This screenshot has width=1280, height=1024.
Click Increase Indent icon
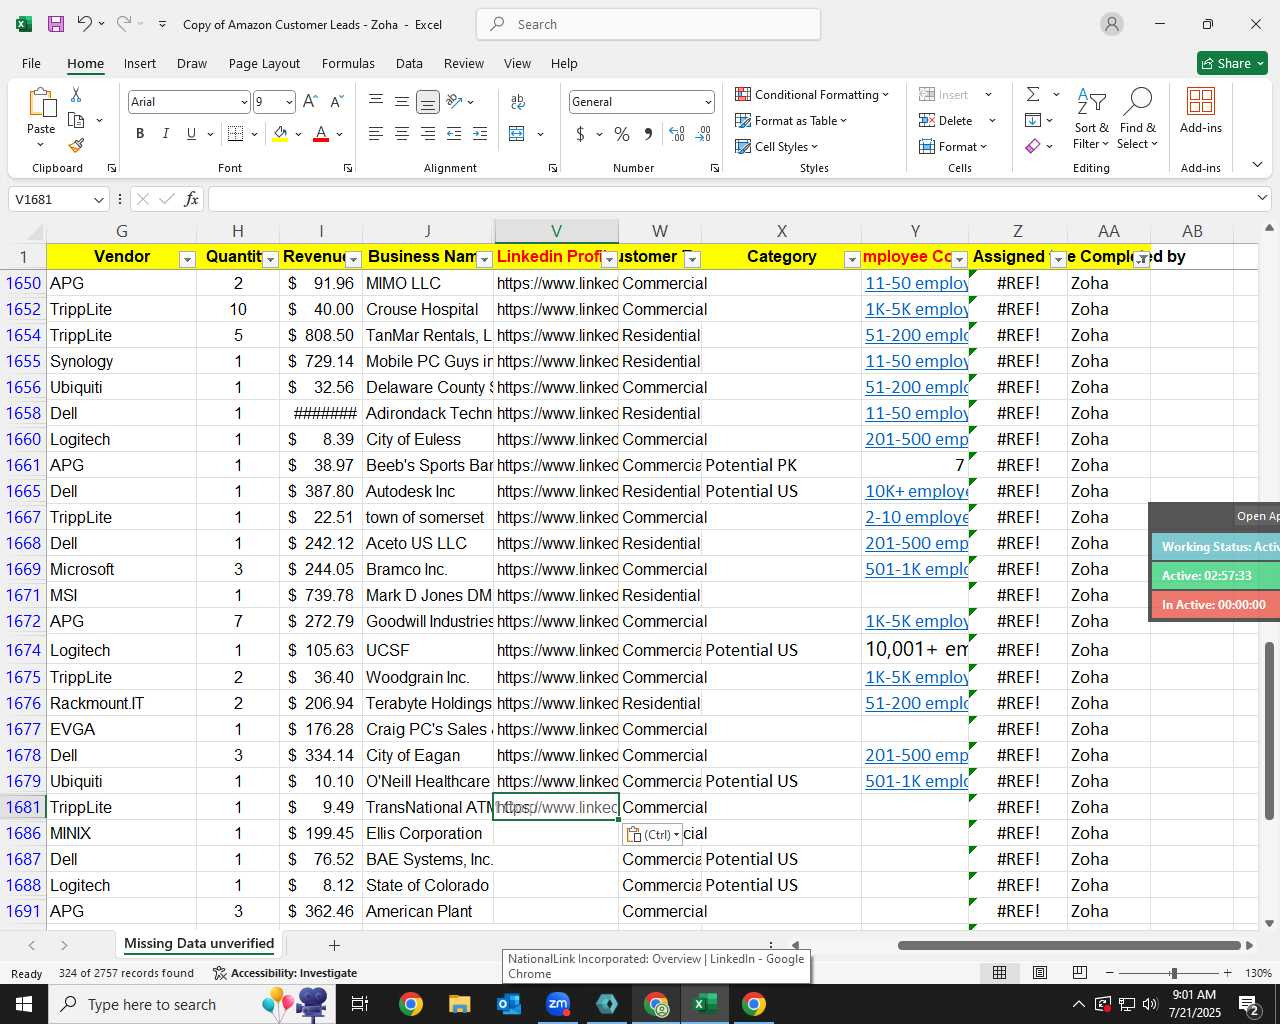(x=480, y=134)
